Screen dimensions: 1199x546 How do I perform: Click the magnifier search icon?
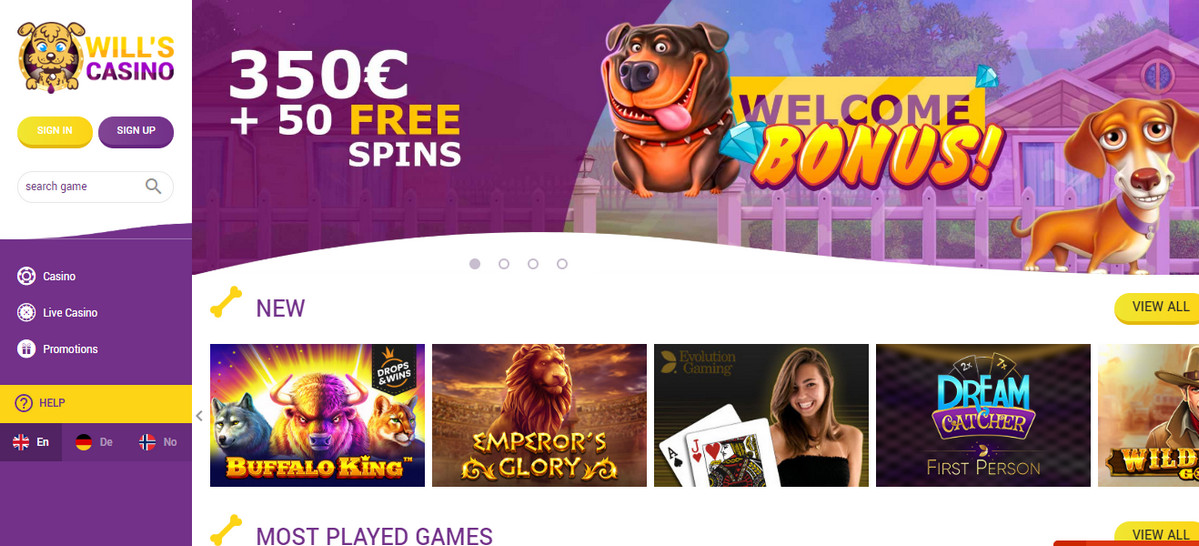(154, 186)
